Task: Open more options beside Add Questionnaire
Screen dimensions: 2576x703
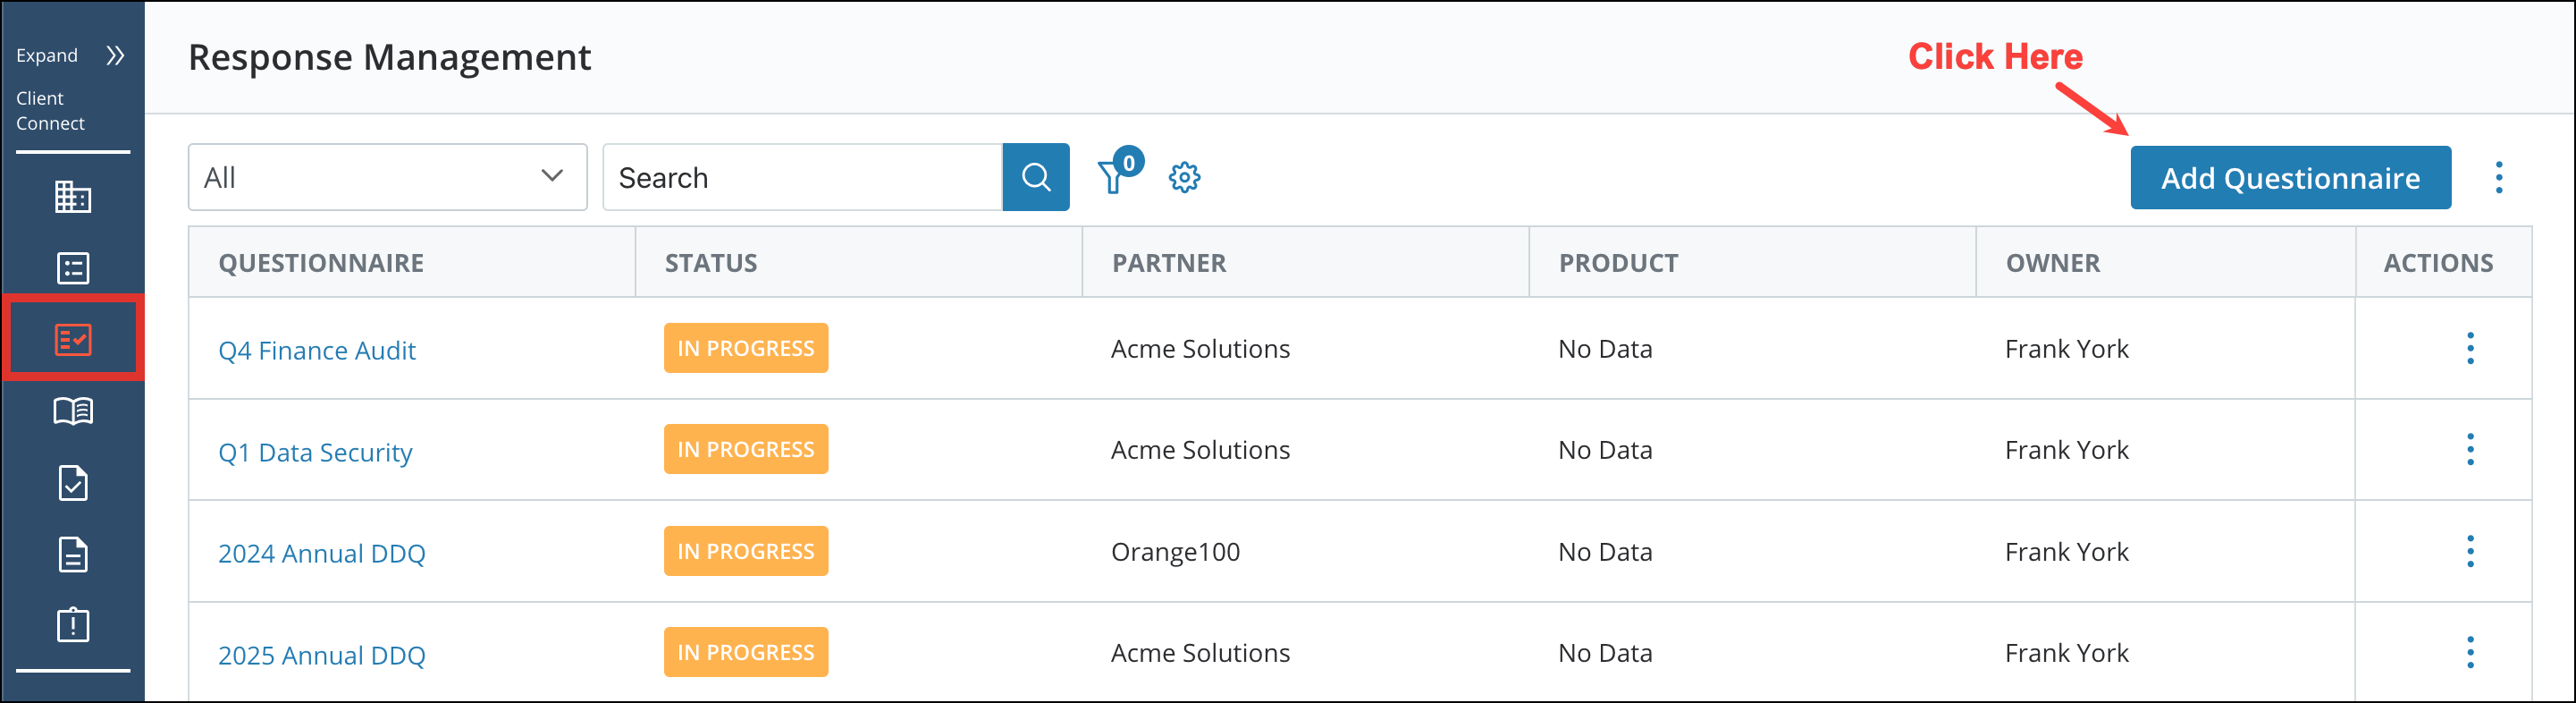Action: tap(2498, 177)
